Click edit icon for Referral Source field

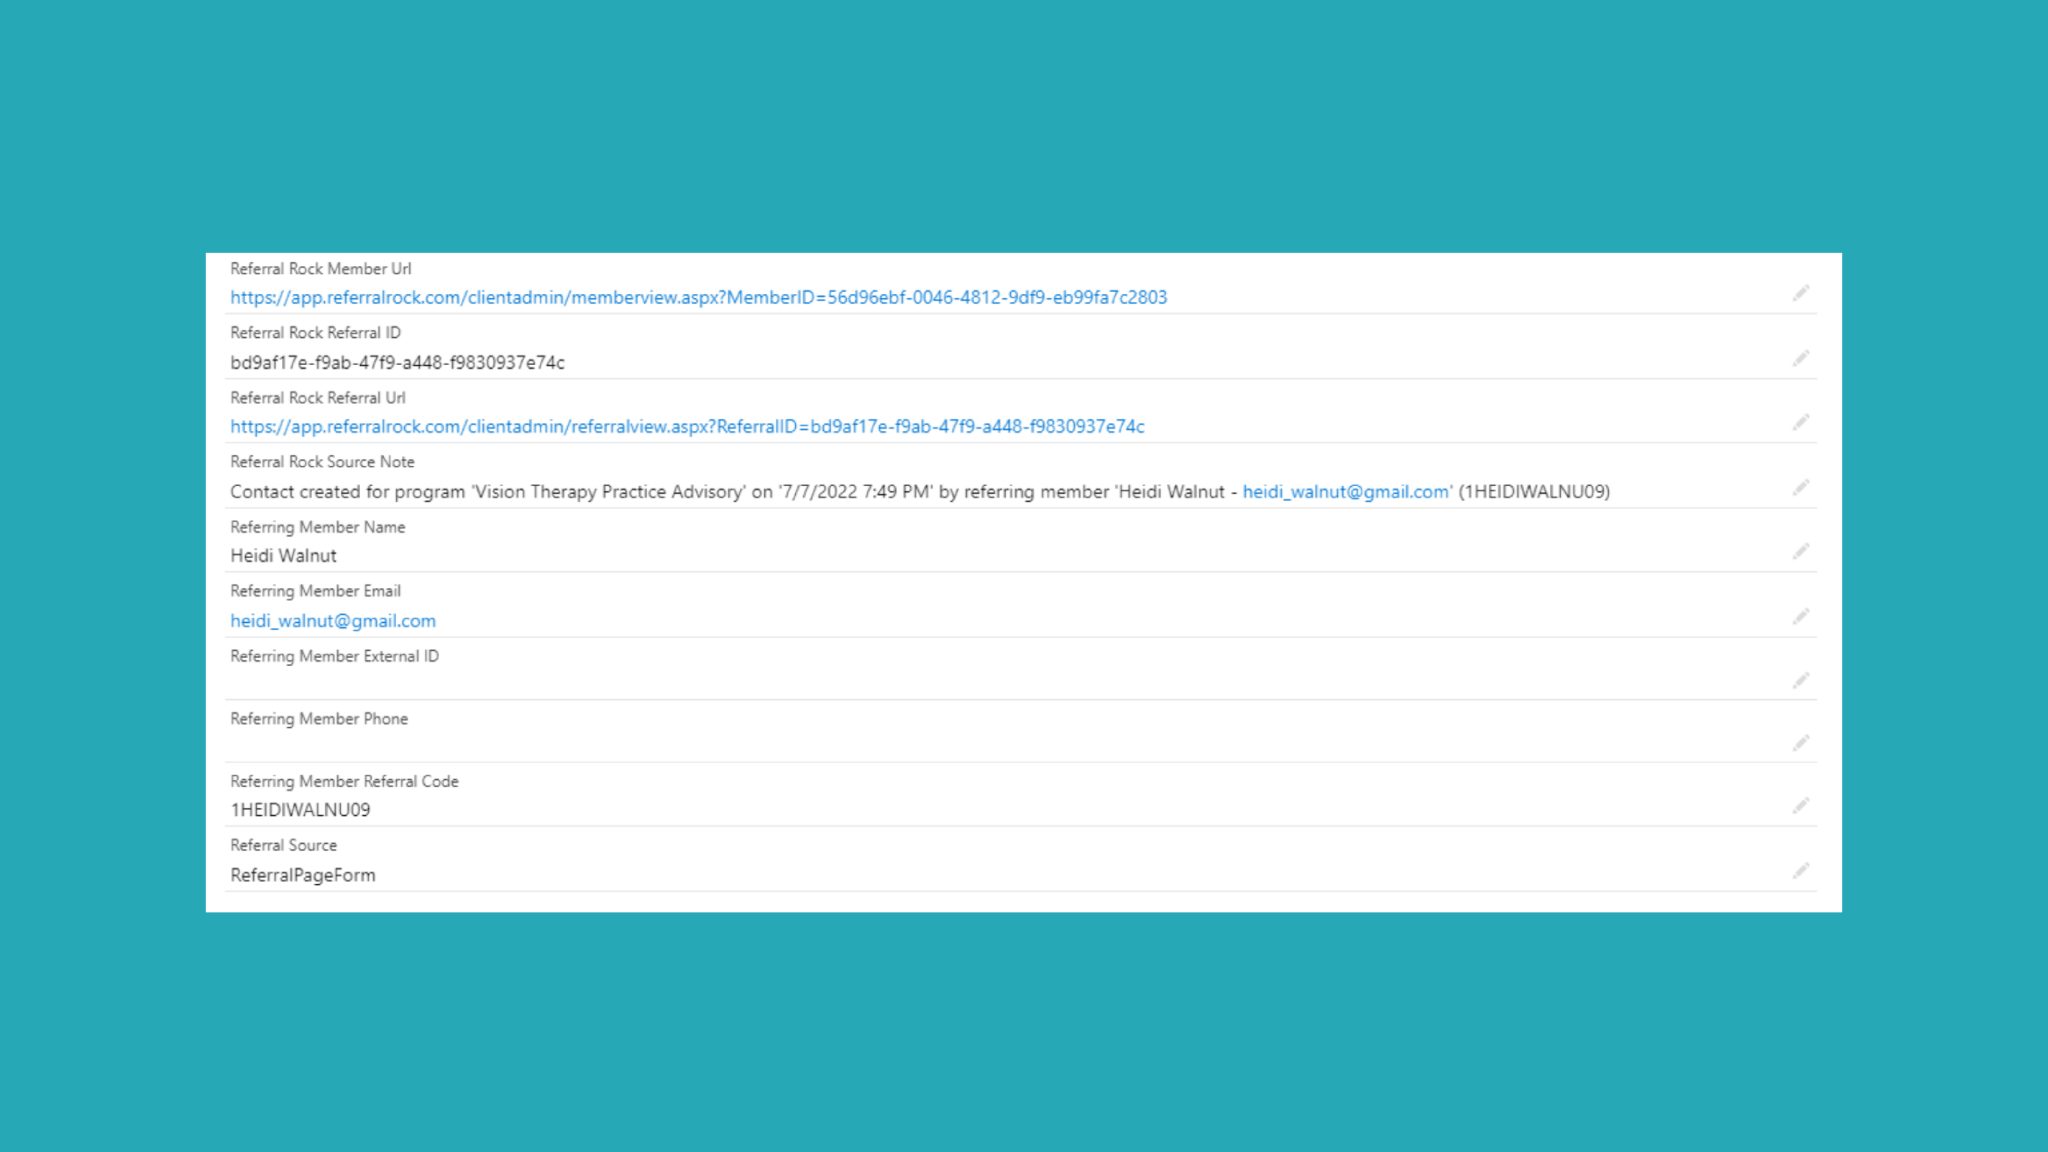tap(1800, 869)
